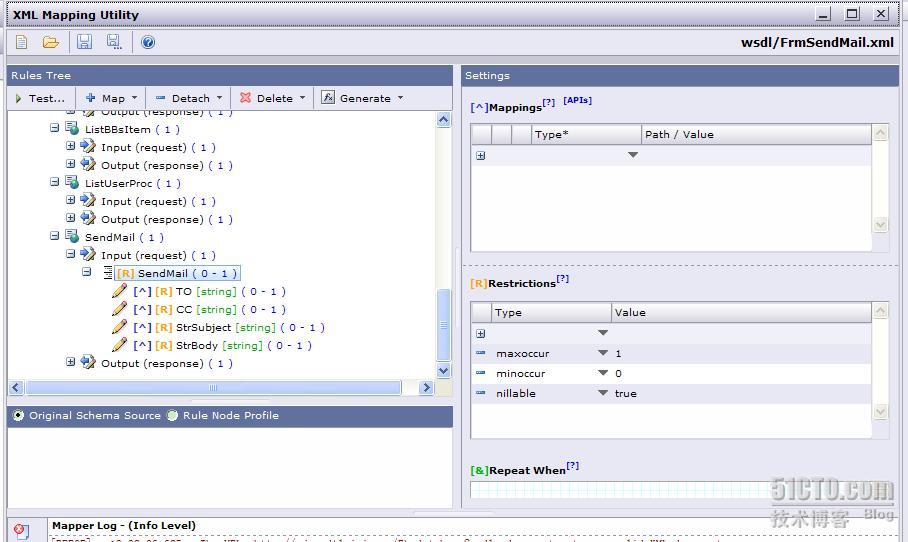Add a mapping row with the plus icon
Image resolution: width=908 pixels, height=542 pixels.
click(481, 155)
